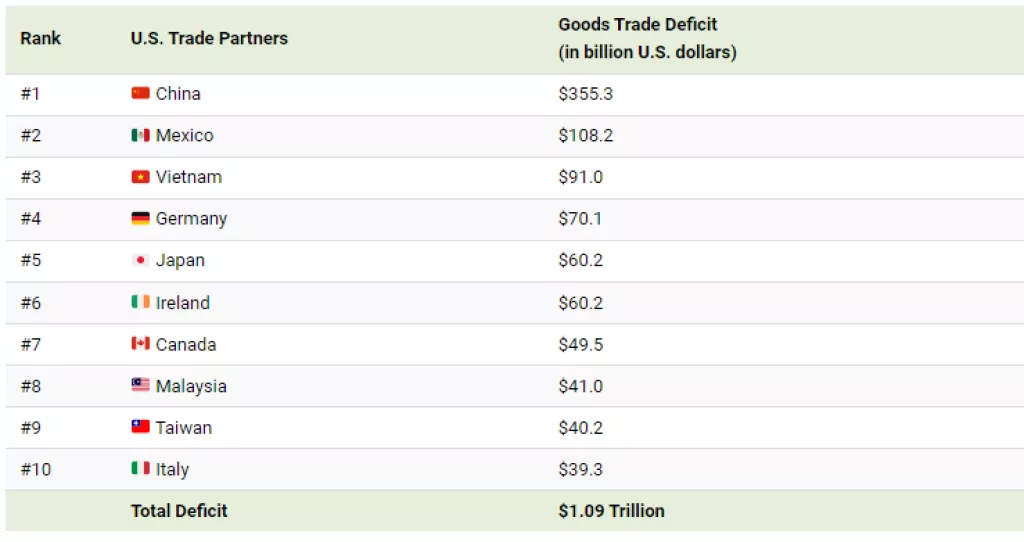Click the Vietnam flag icon

140,177
